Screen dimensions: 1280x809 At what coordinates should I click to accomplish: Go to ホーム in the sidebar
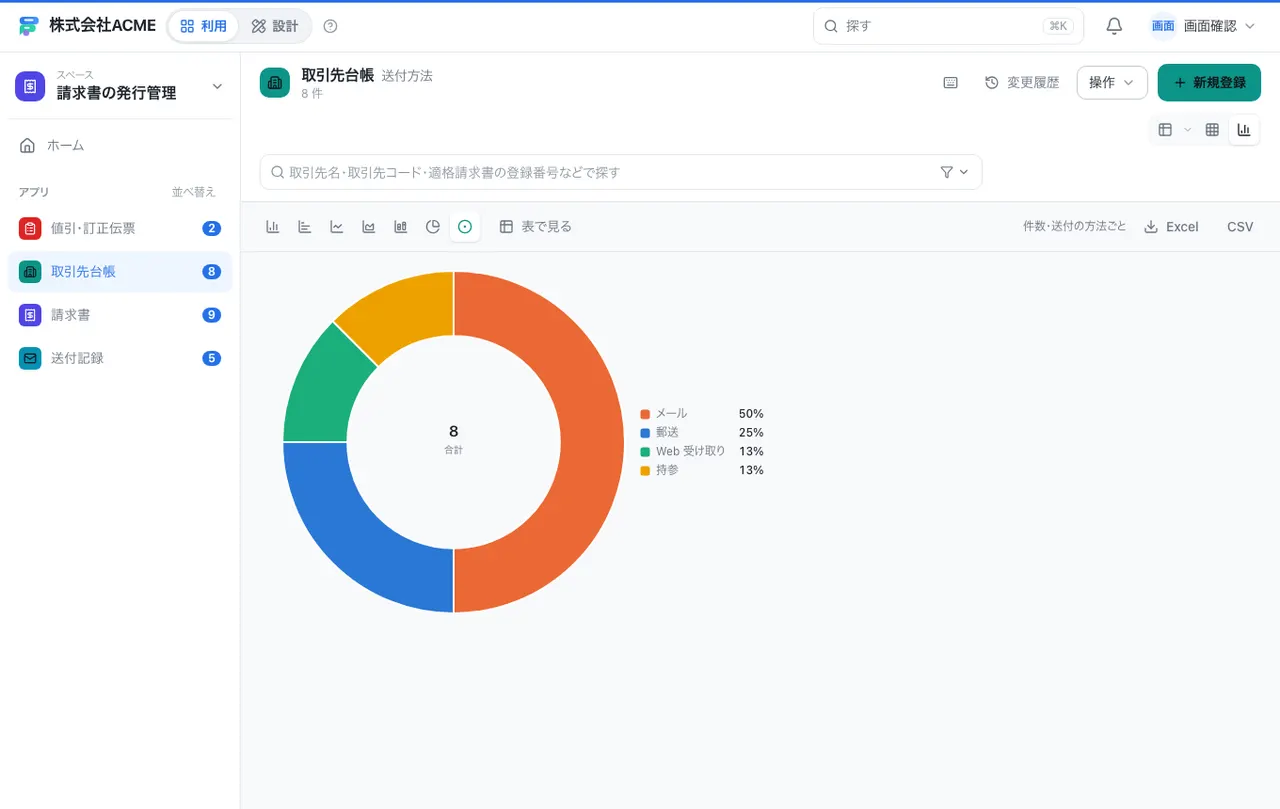120,146
